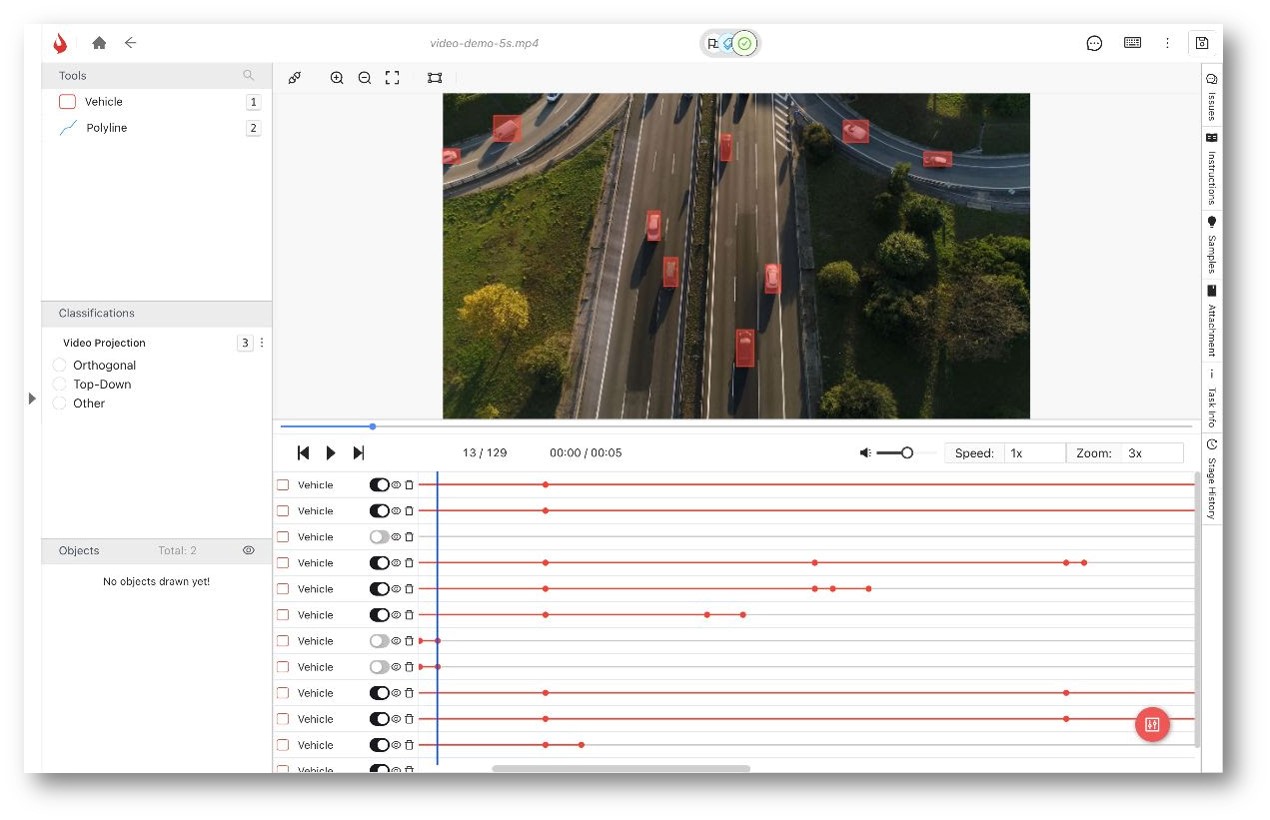Click the red filter settings floating button

(x=1151, y=725)
